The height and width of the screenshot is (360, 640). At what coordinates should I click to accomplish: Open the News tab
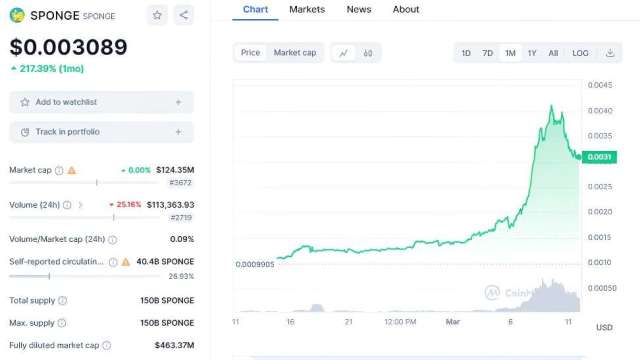pos(359,9)
